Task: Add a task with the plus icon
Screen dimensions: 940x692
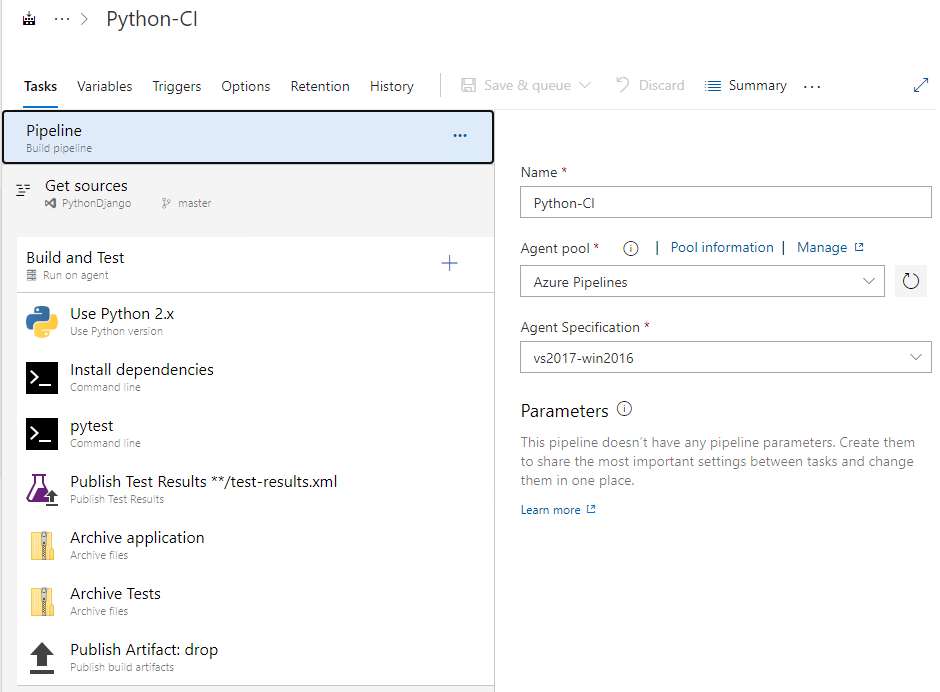Action: (x=450, y=263)
